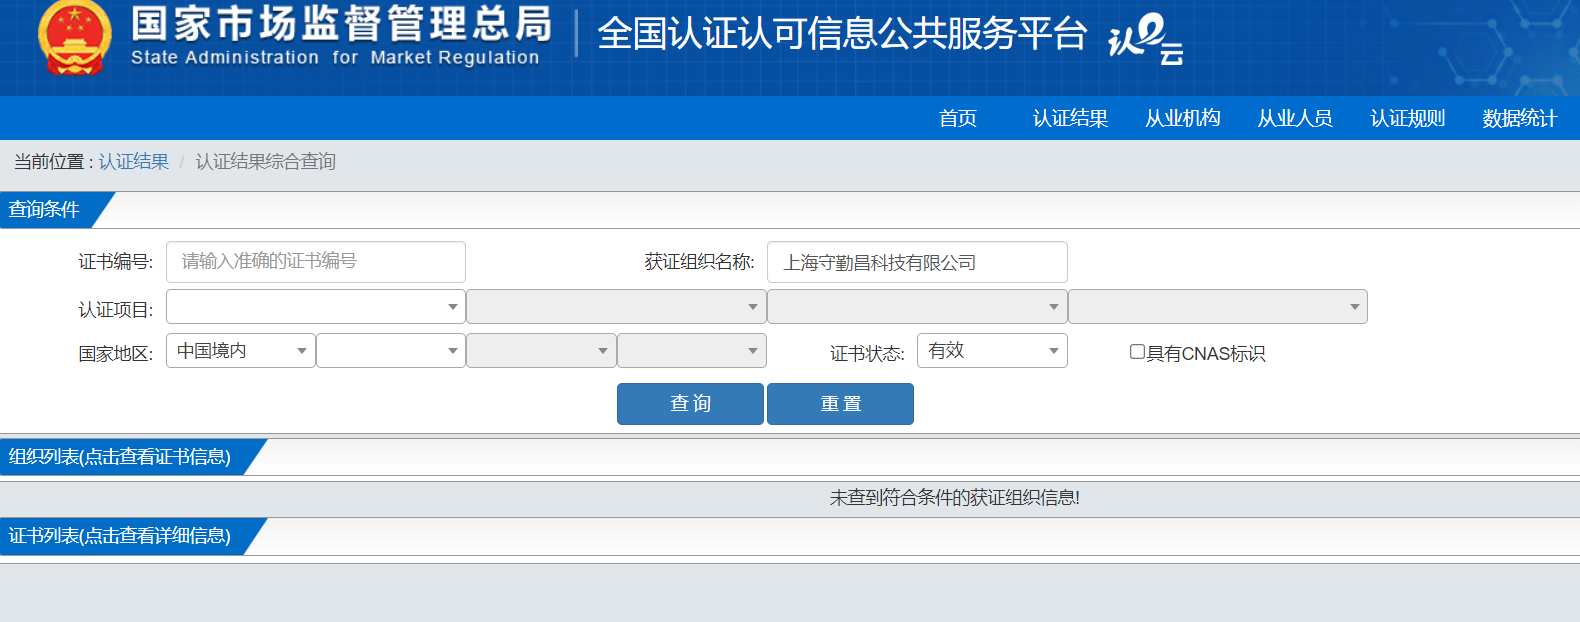Click the 获证组织名称 input field

click(x=917, y=262)
